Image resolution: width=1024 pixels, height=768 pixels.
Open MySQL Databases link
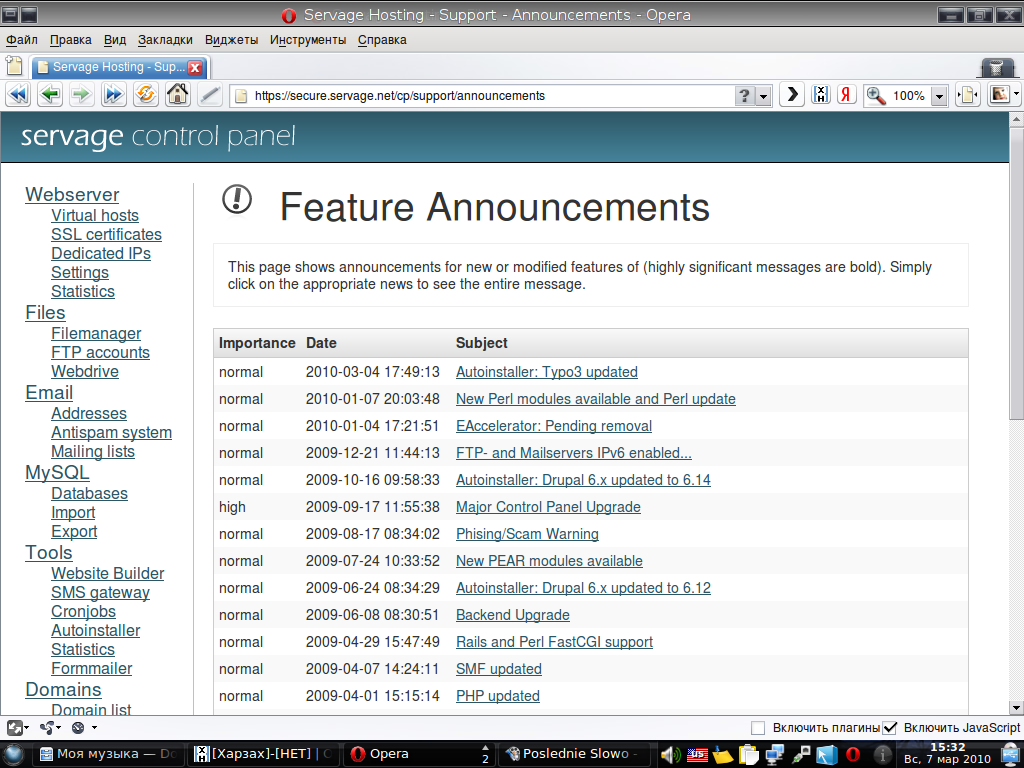click(89, 494)
